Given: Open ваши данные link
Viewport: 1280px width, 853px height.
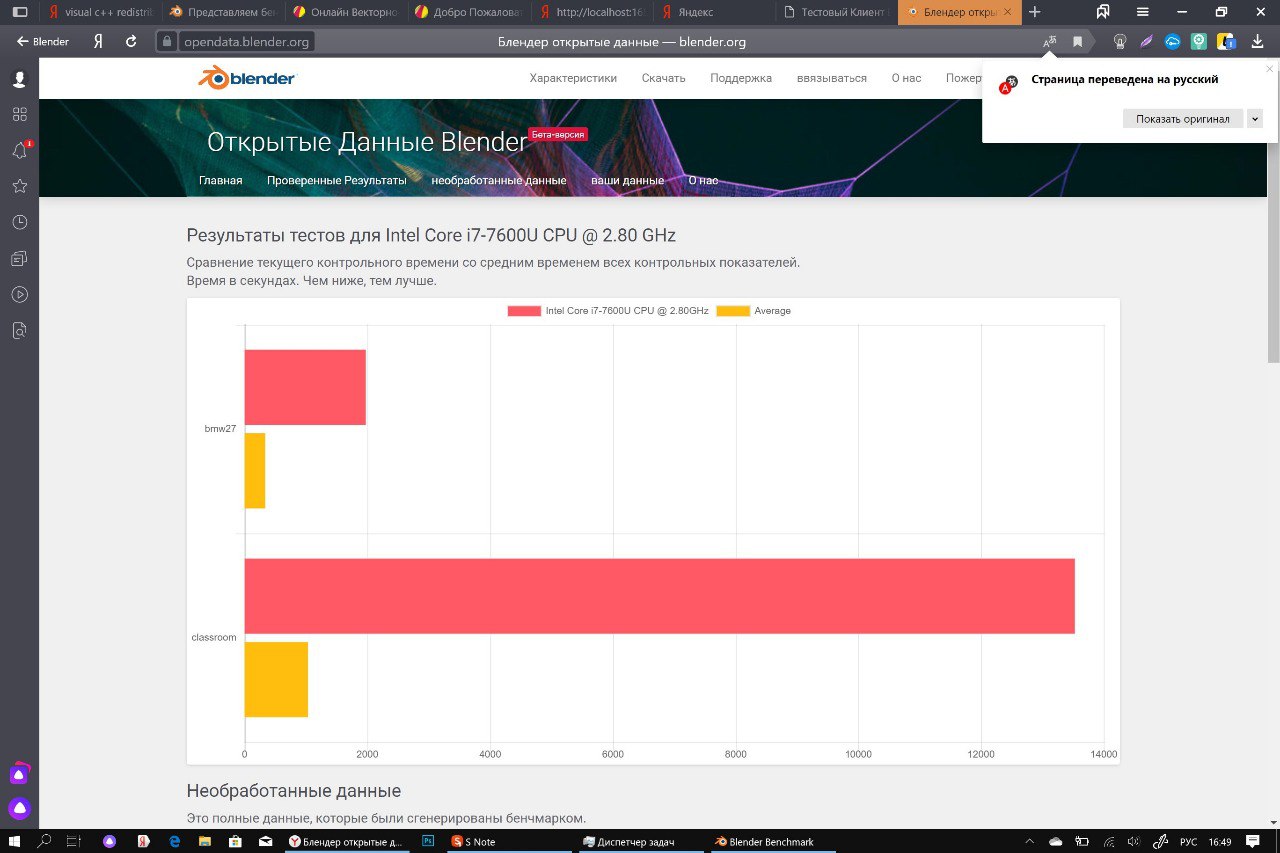Looking at the screenshot, I should coord(627,181).
